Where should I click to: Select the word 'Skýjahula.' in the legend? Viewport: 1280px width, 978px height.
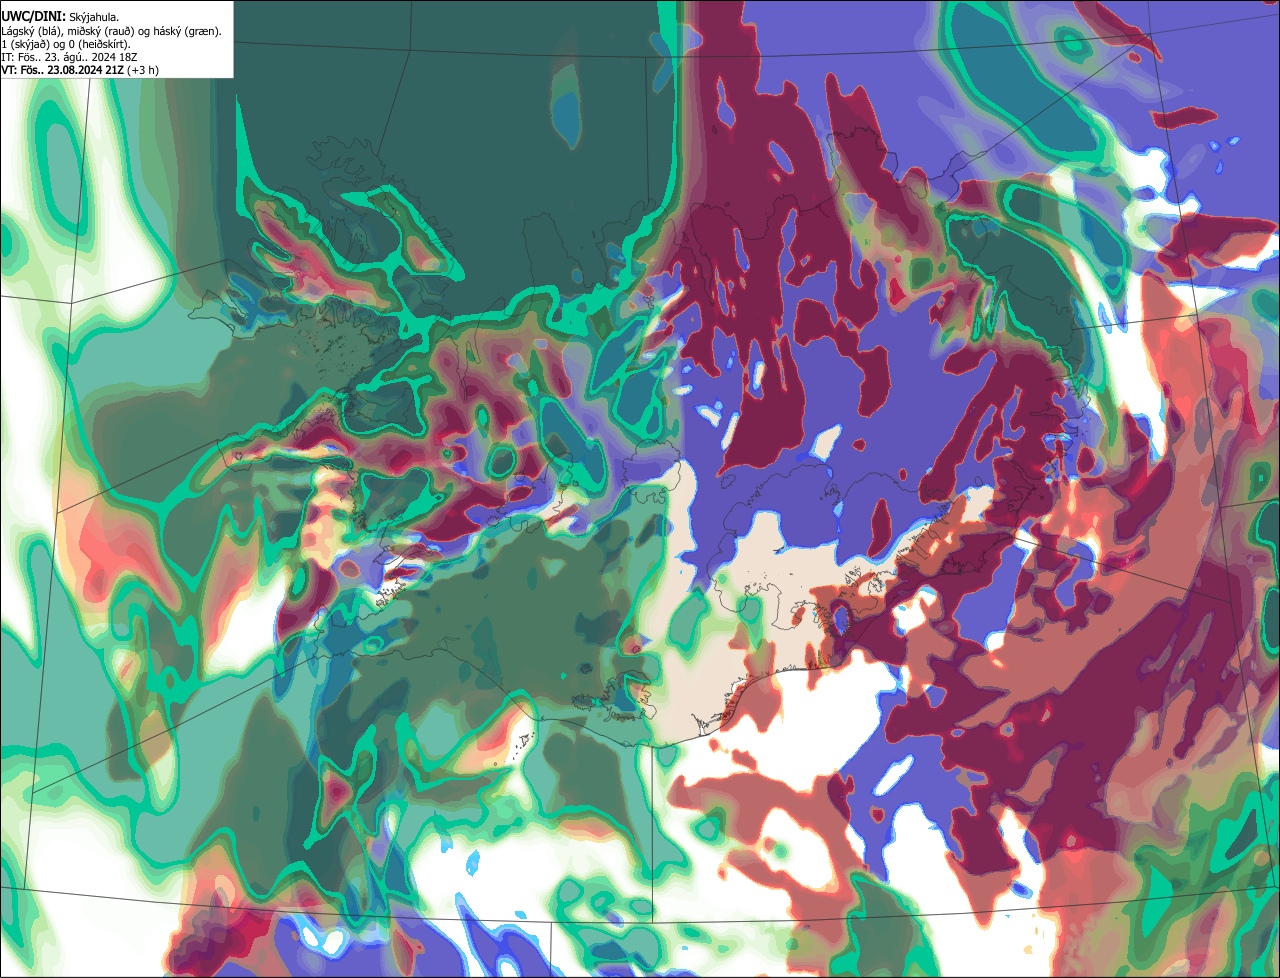point(94,18)
